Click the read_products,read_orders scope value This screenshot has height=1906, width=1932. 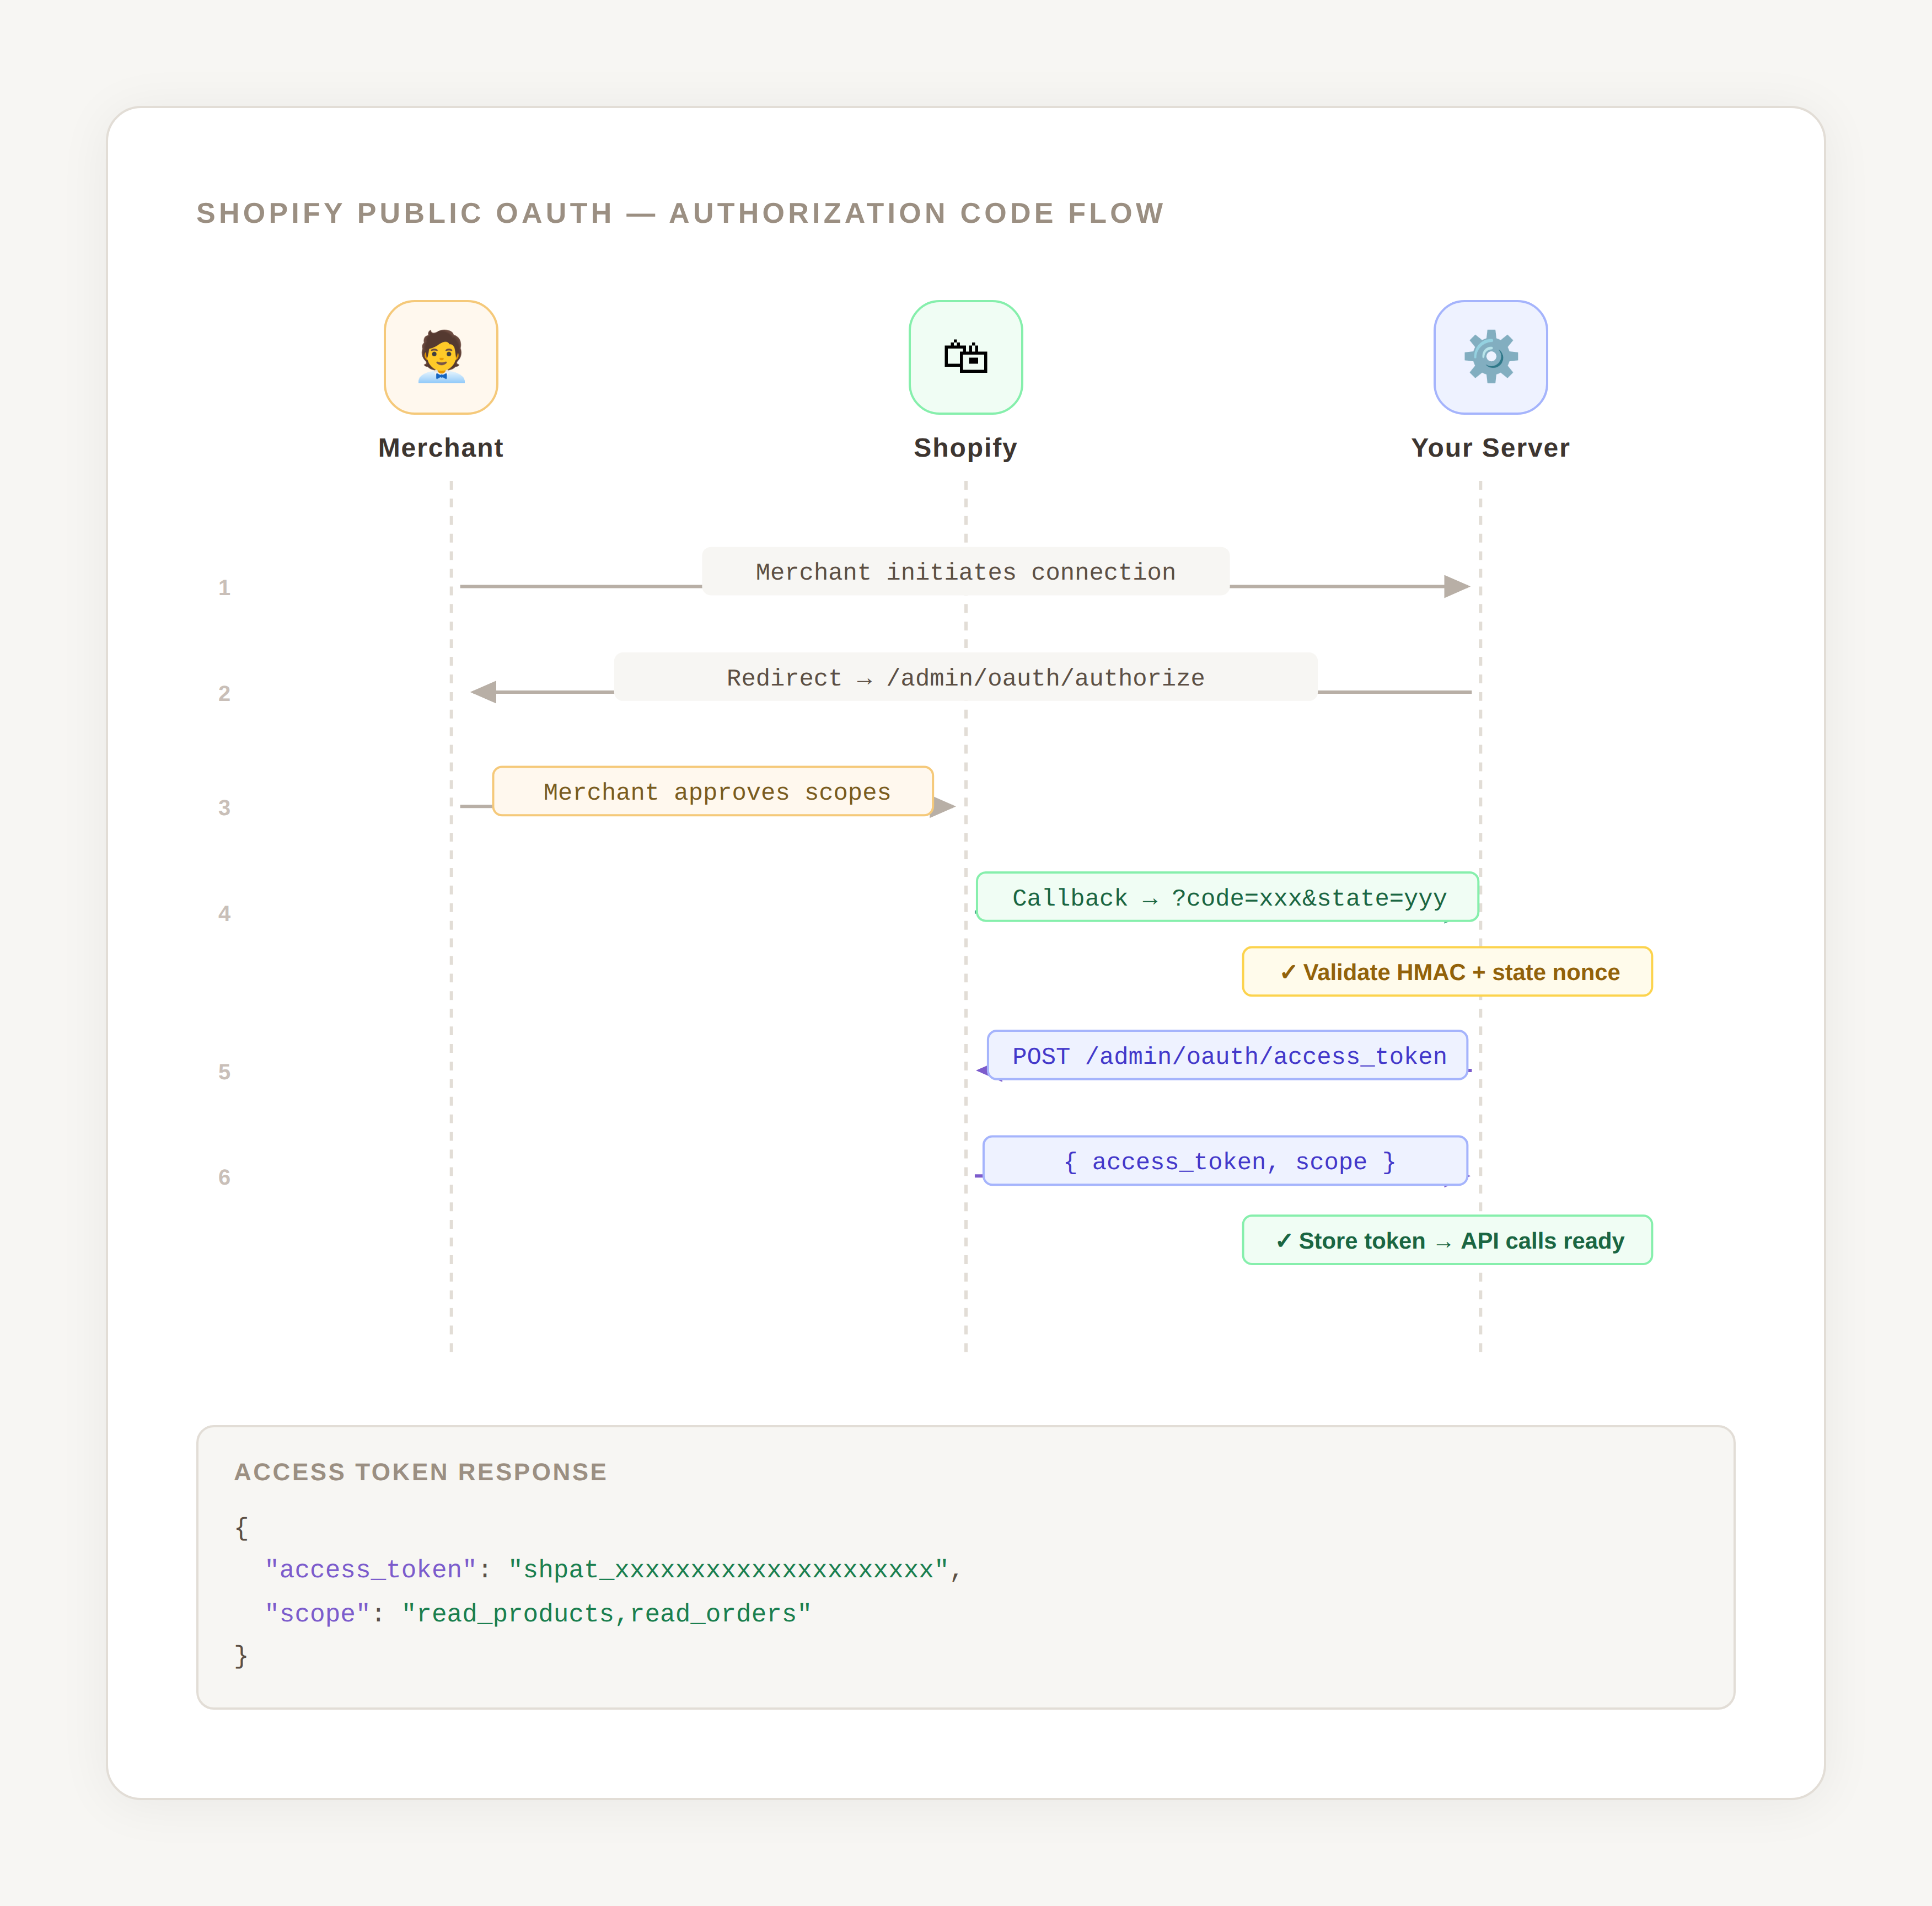point(606,1614)
